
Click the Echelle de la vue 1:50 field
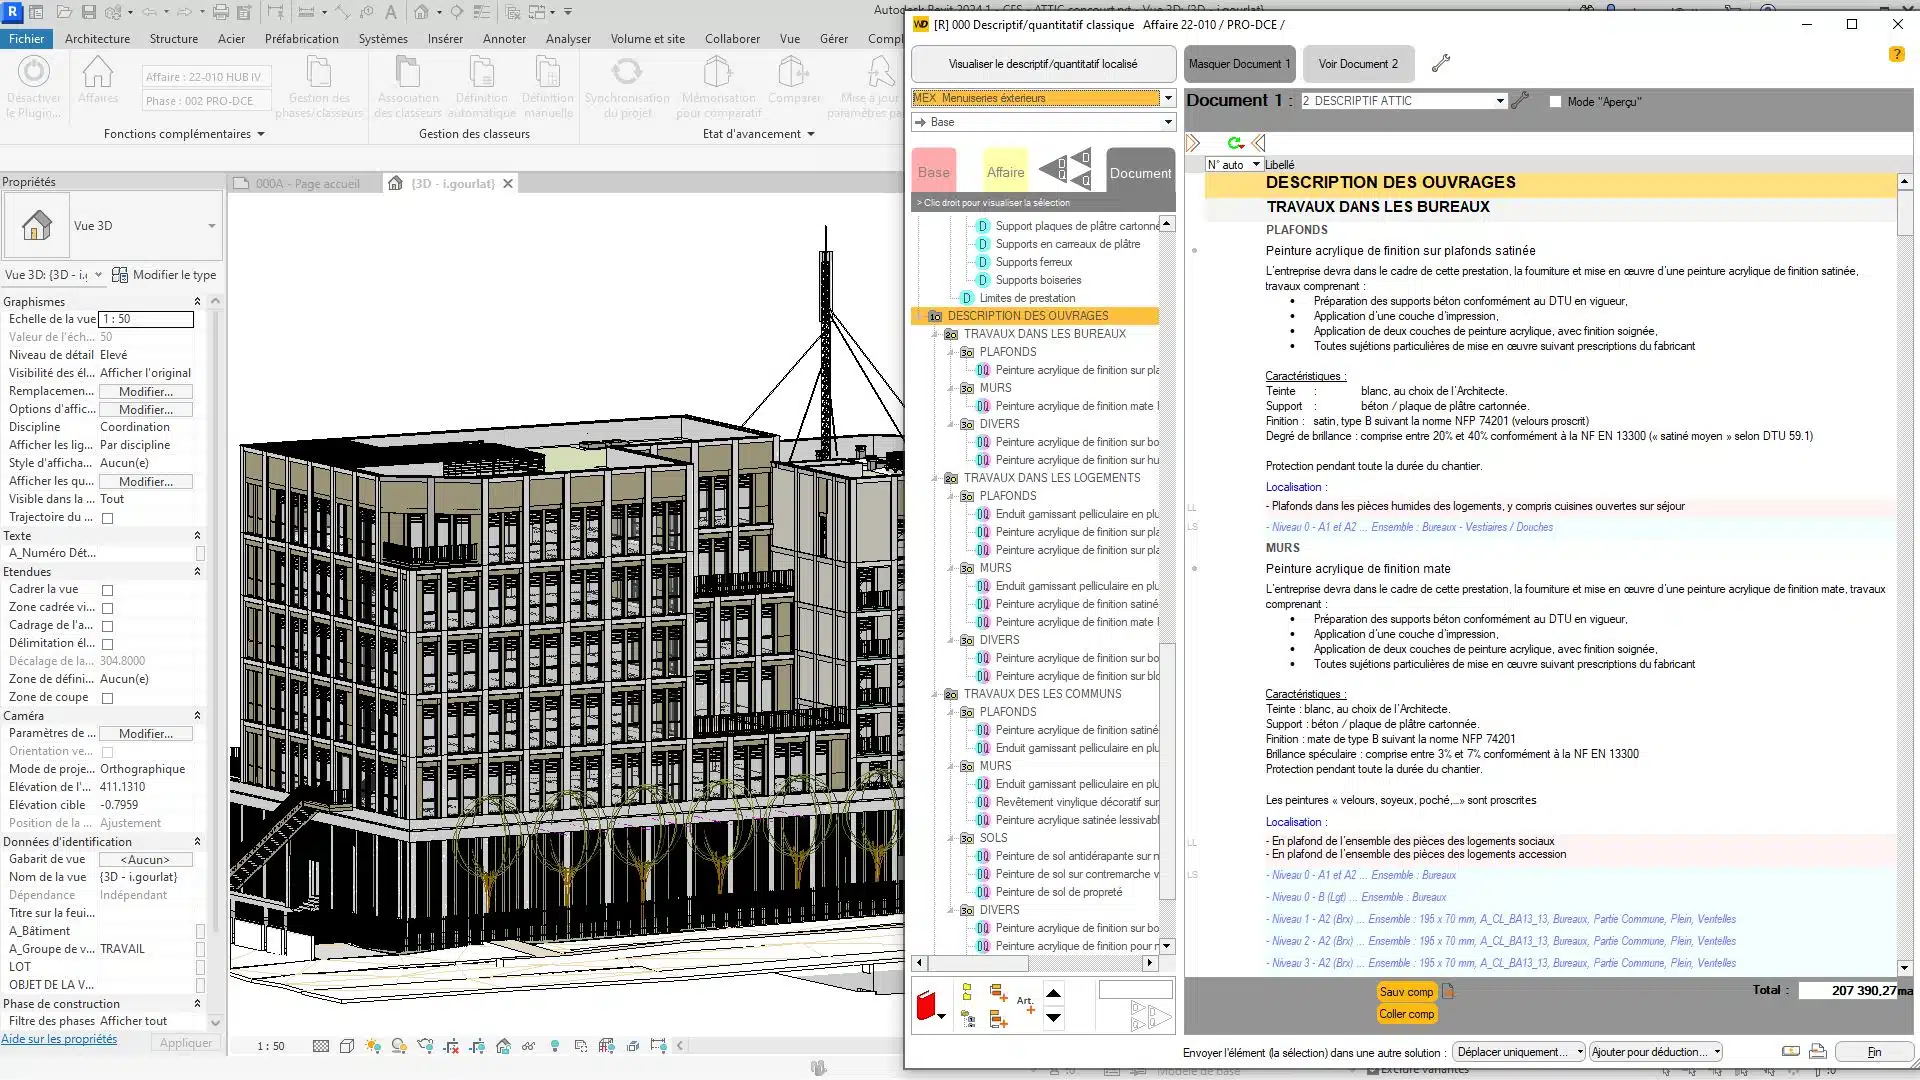[146, 319]
